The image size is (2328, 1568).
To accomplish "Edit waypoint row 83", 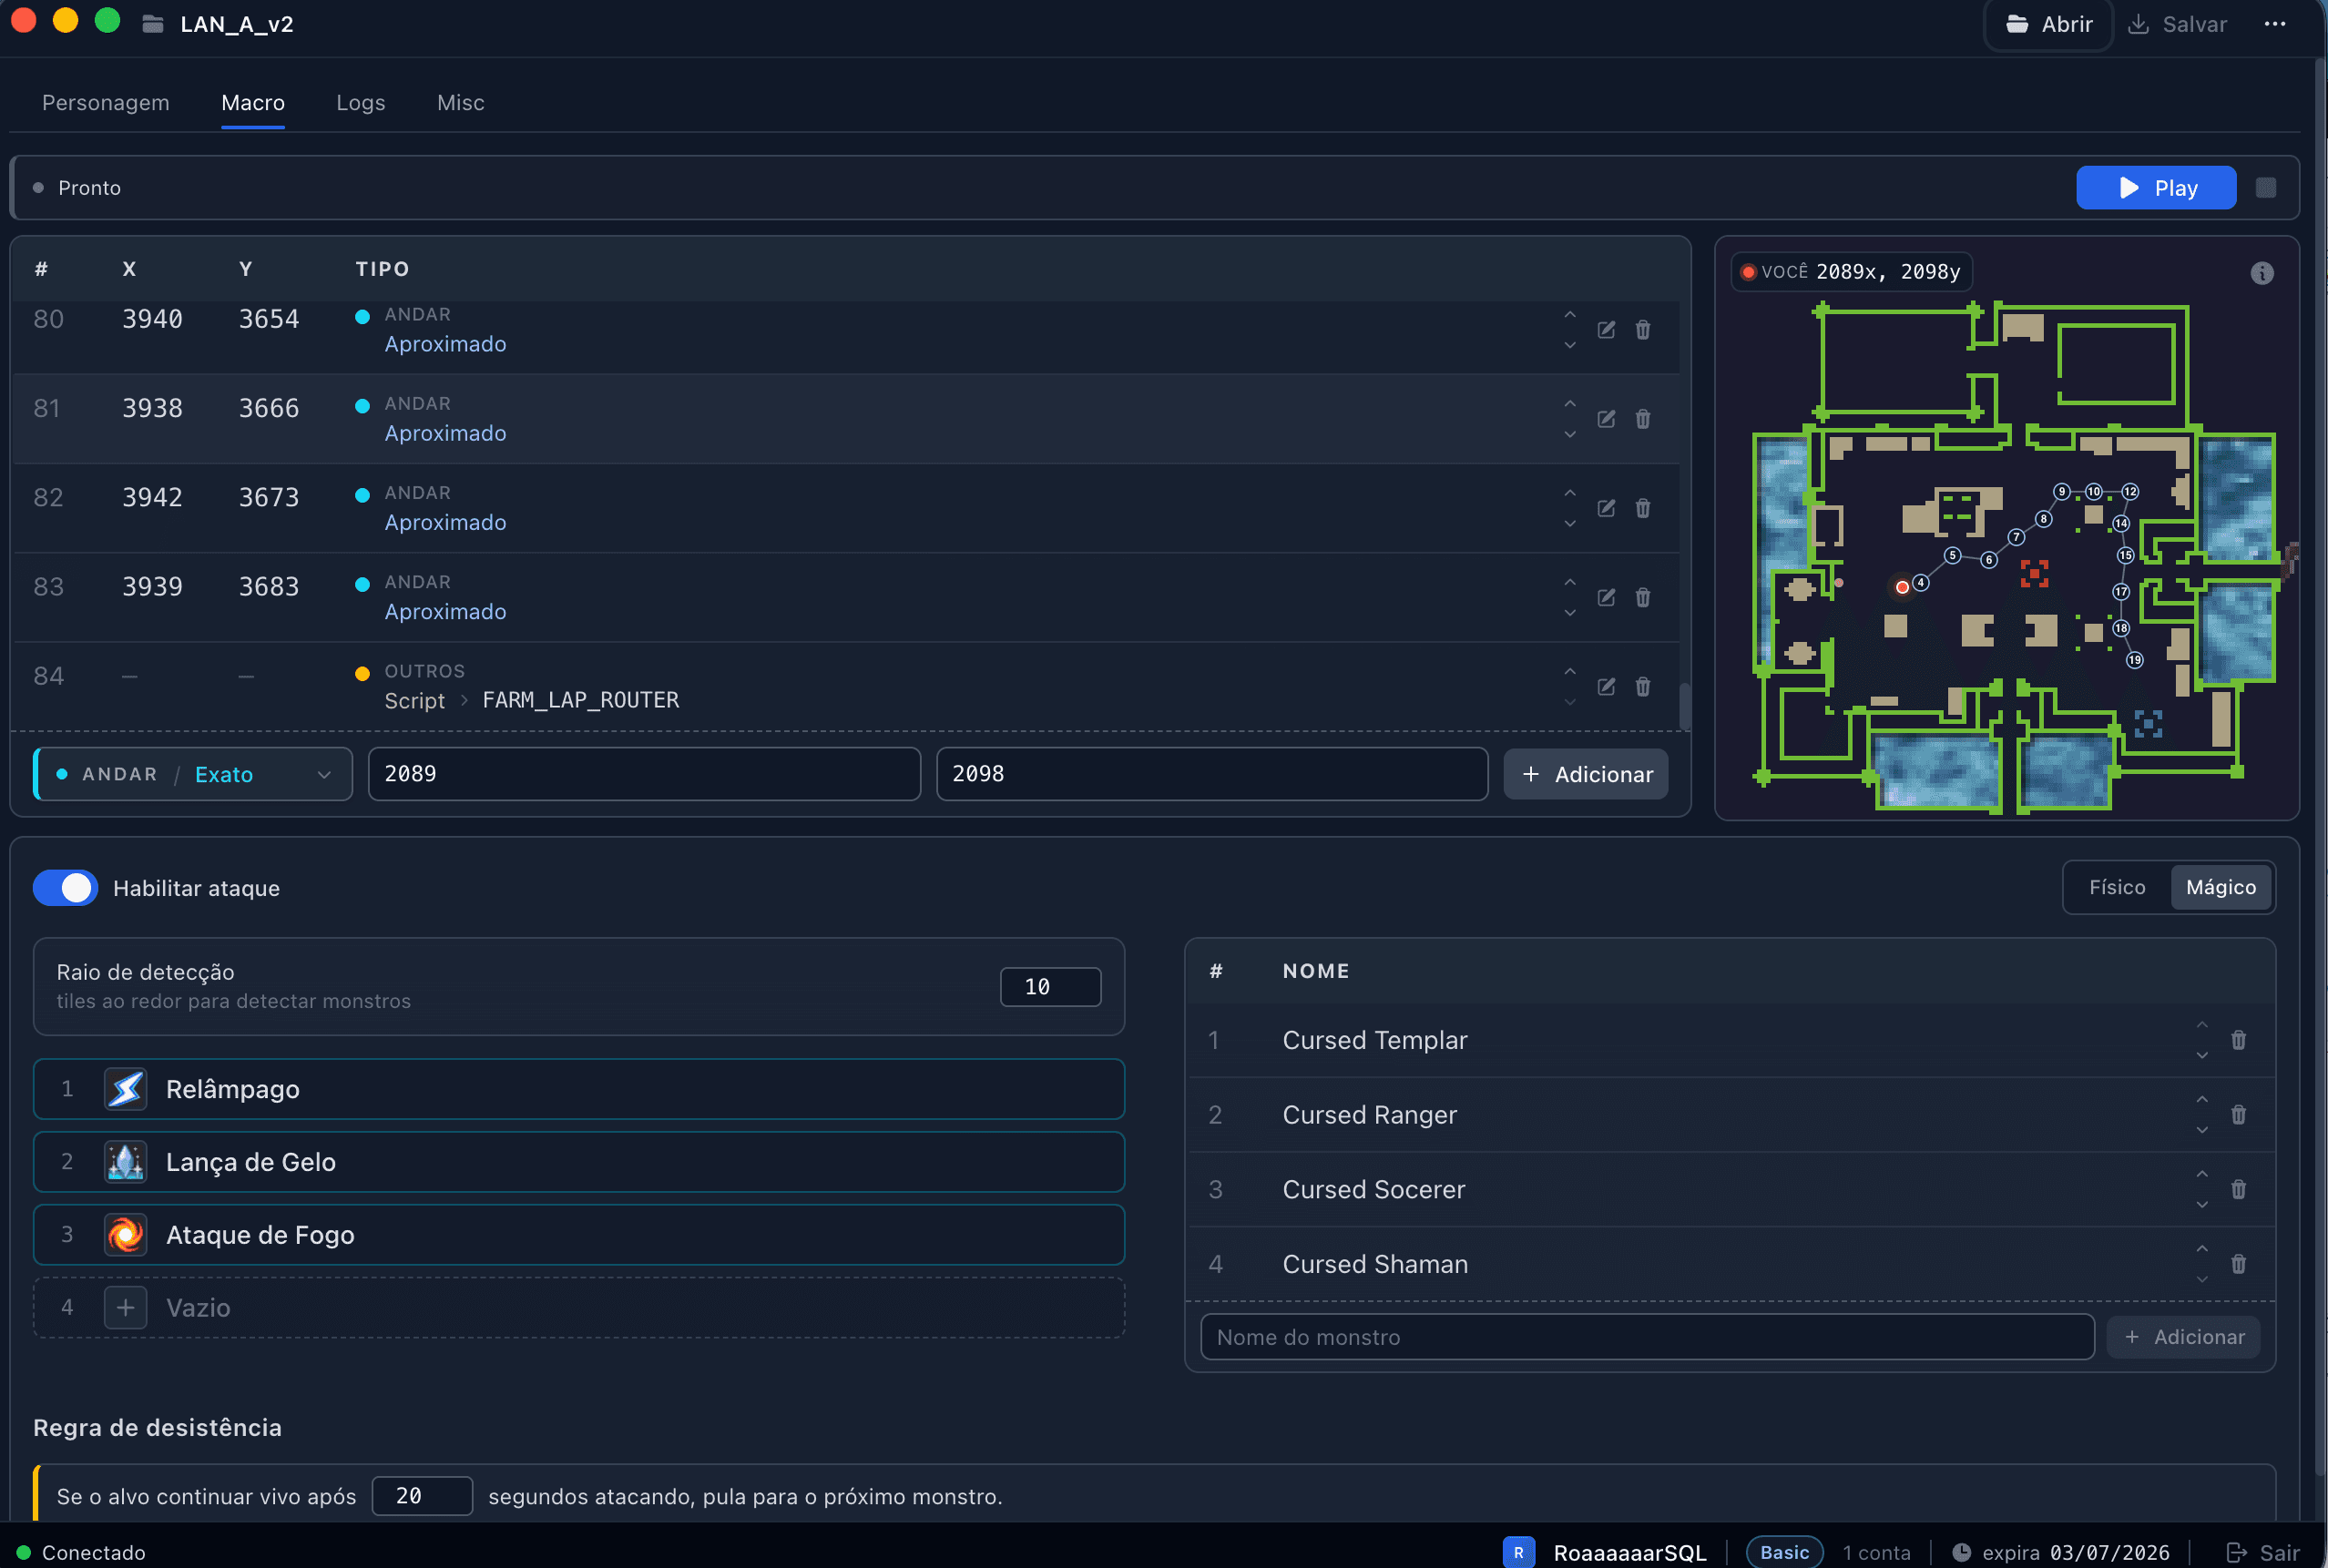I will coord(1606,597).
